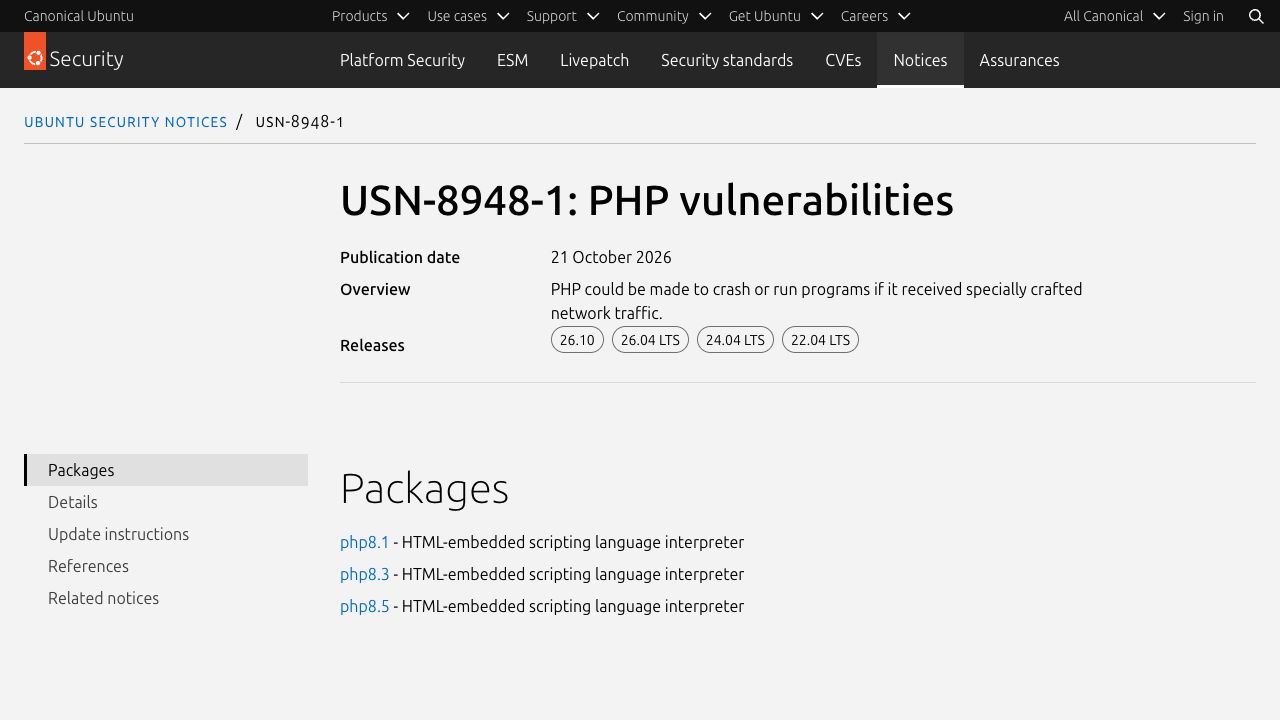Expand the Products dropdown menu
Viewport: 1280px width, 720px height.
(x=370, y=16)
